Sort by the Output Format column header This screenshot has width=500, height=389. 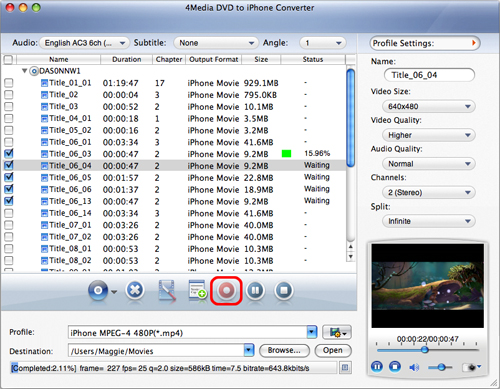coord(214,59)
